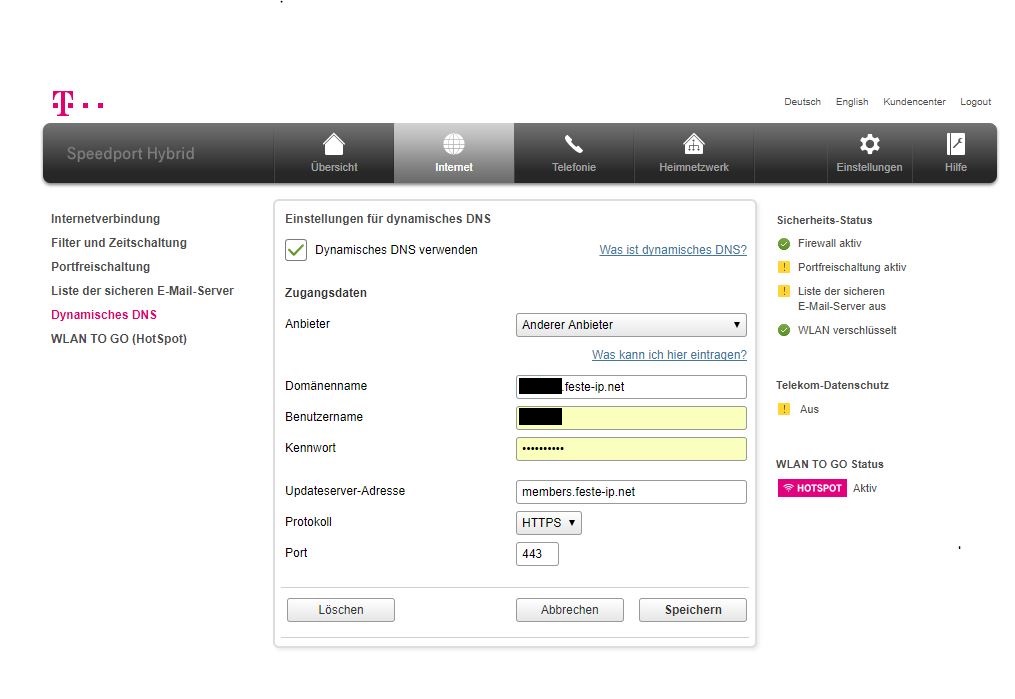Click the pink HOTSPOT badge
The image size is (1015, 699).
[812, 488]
